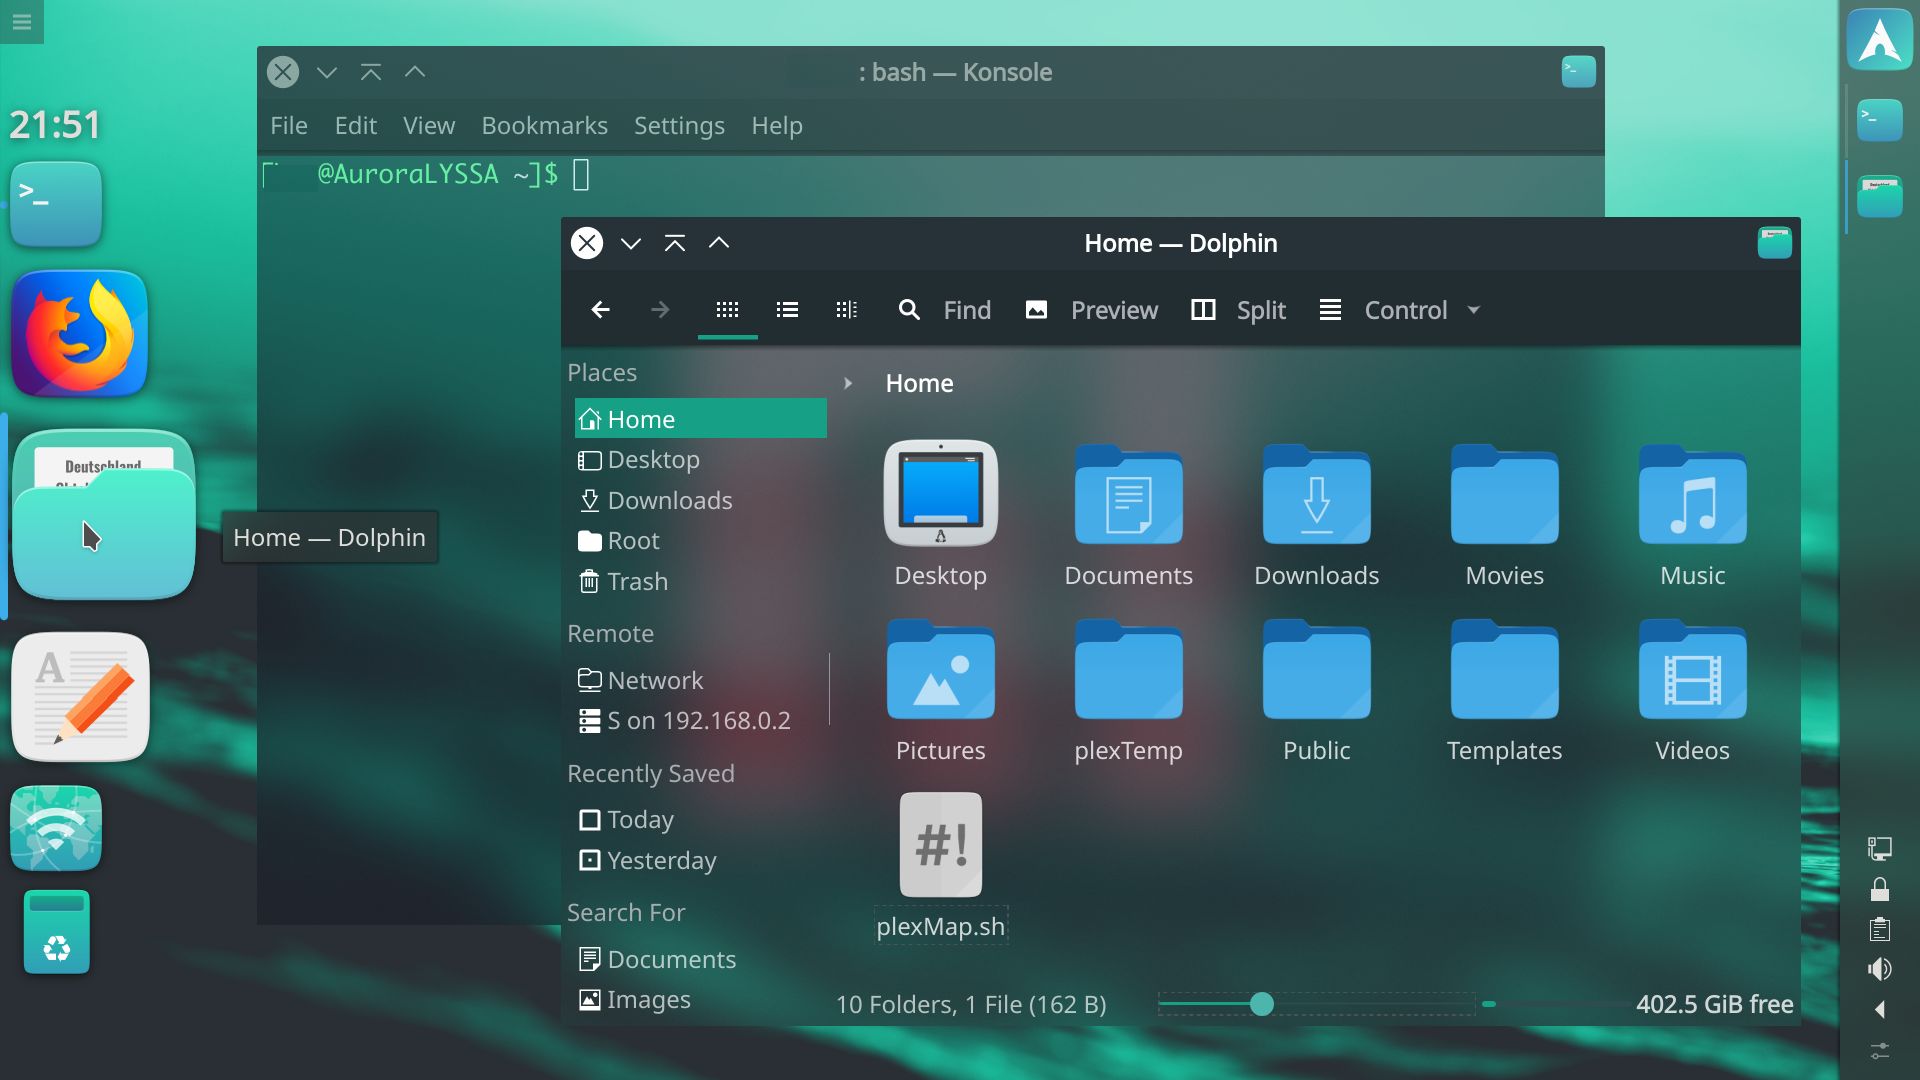Toggle the Preview panel in Dolphin
1920x1080 pixels.
[1090, 310]
